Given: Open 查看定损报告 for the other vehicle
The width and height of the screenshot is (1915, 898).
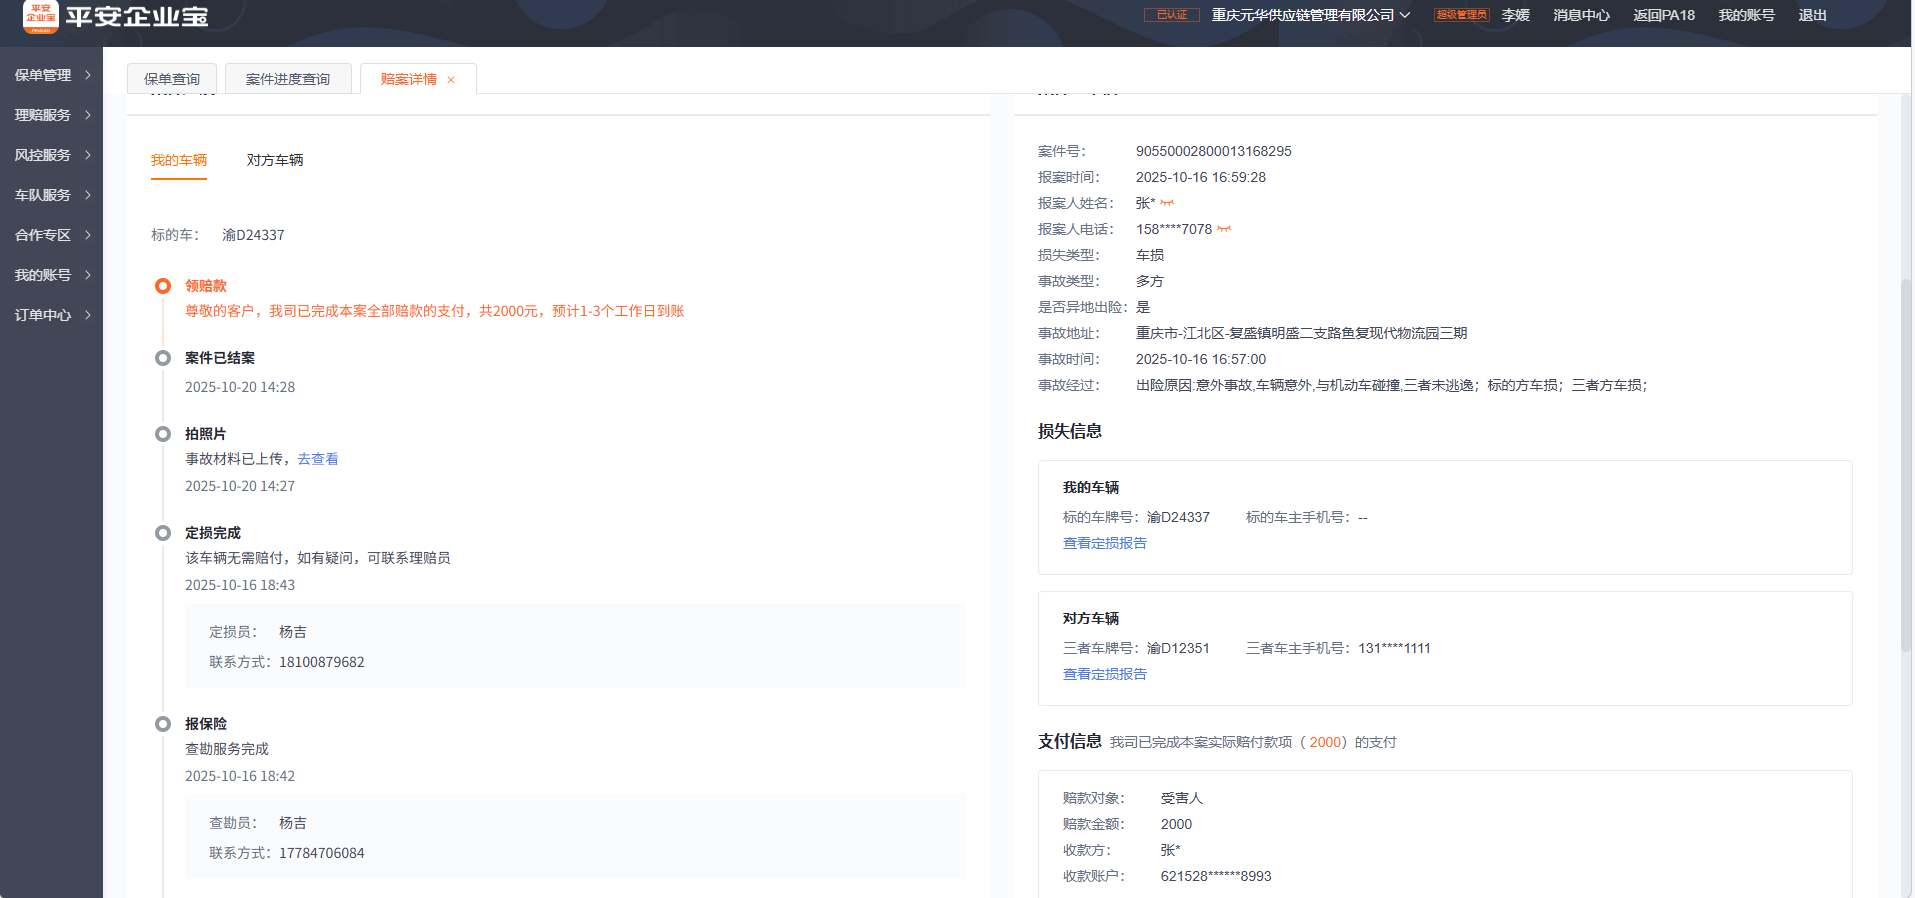Looking at the screenshot, I should pyautogui.click(x=1105, y=674).
